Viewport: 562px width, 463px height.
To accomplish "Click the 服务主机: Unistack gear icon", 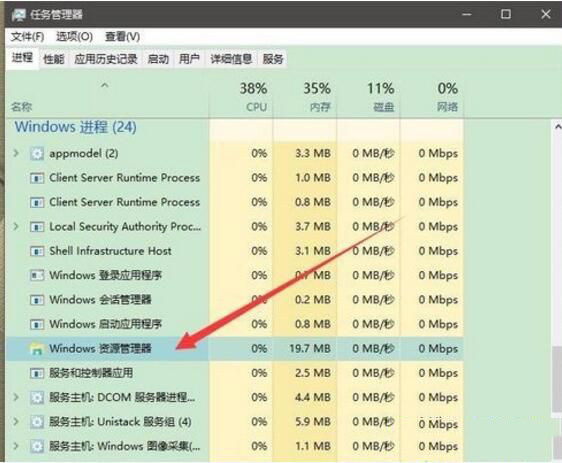I will [x=37, y=422].
